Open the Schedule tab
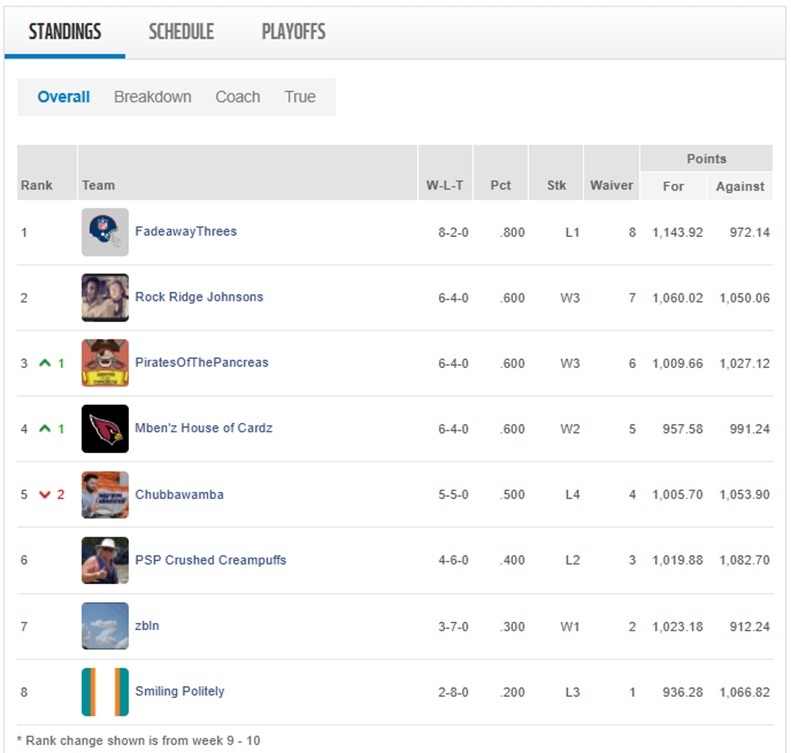The image size is (791, 753). 181,32
